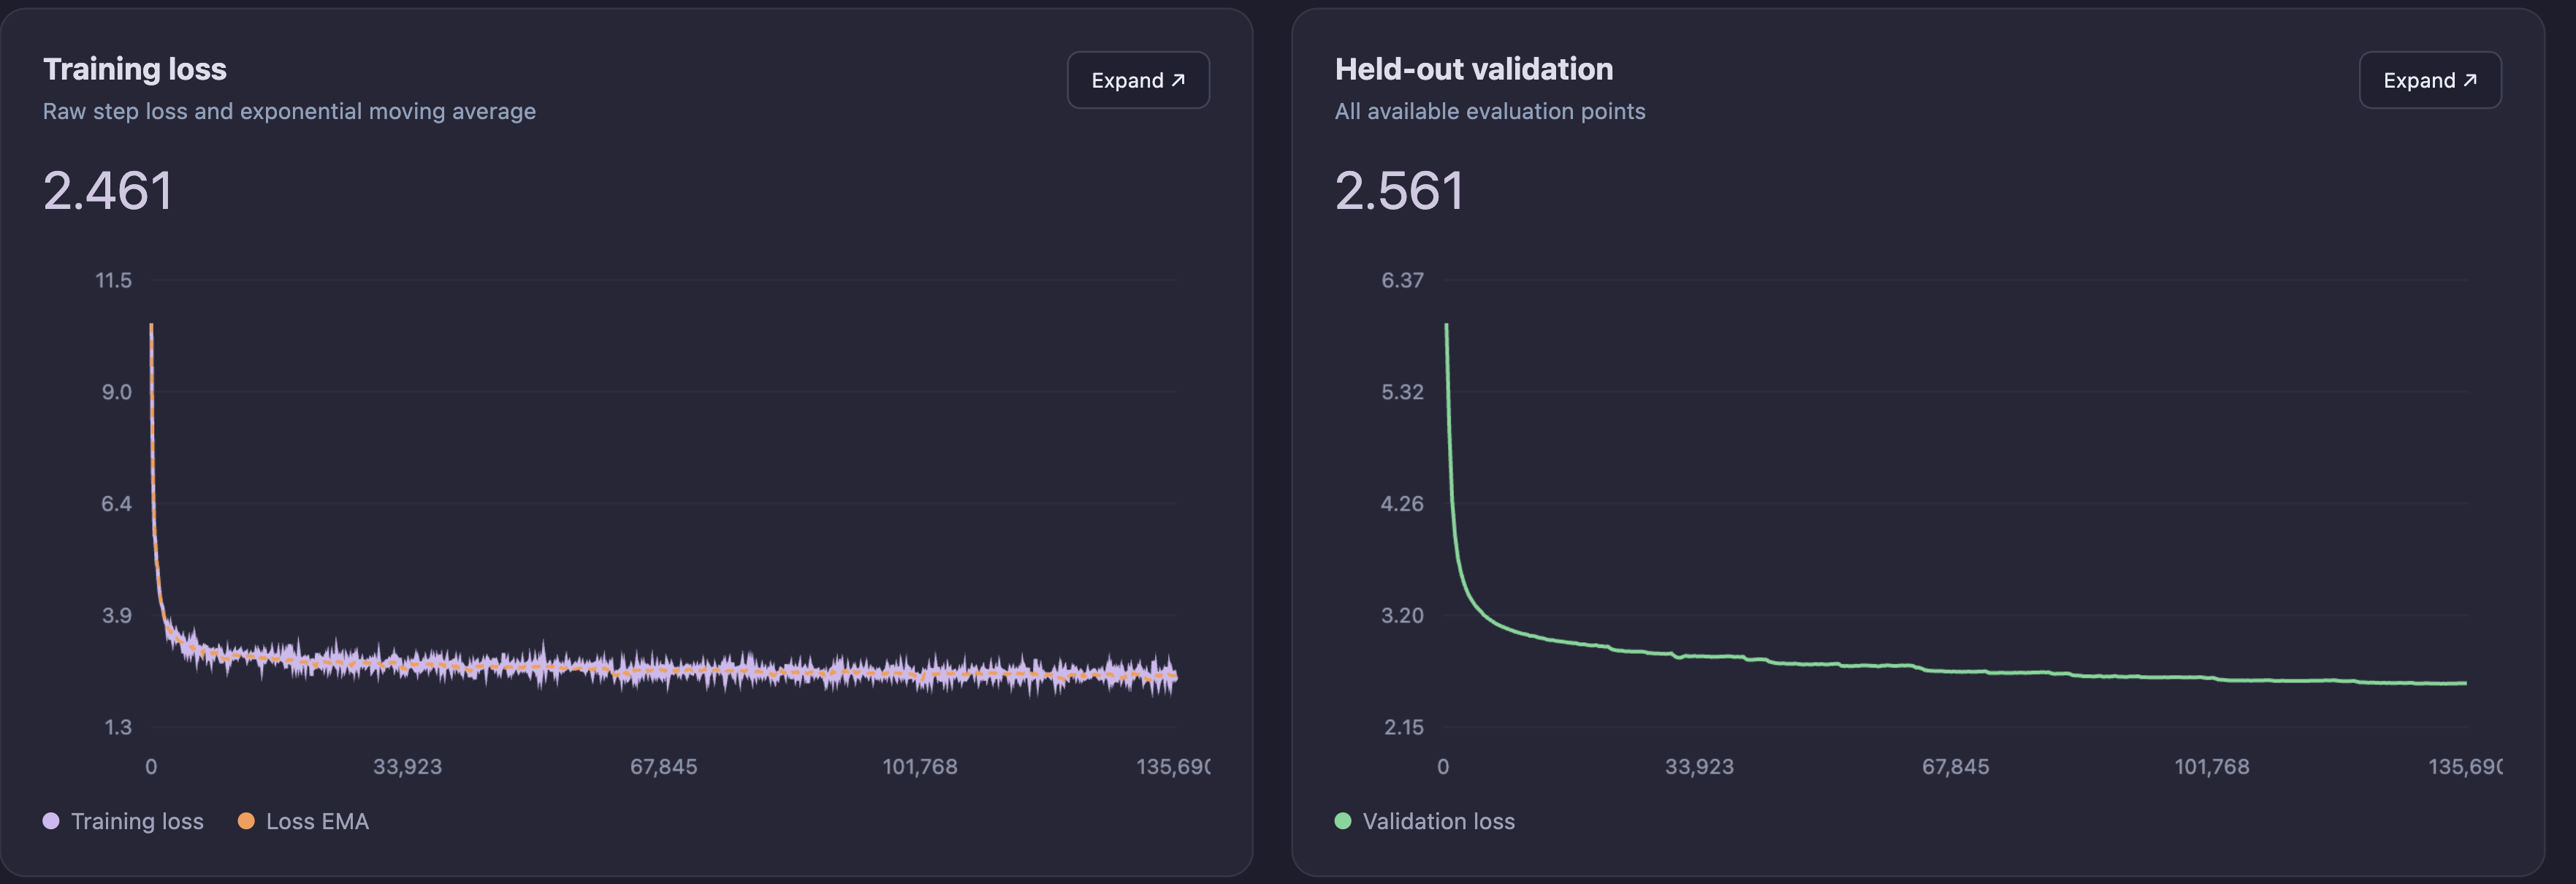Click 33,923 on the training loss x-axis
2576x884 pixels.
407,767
